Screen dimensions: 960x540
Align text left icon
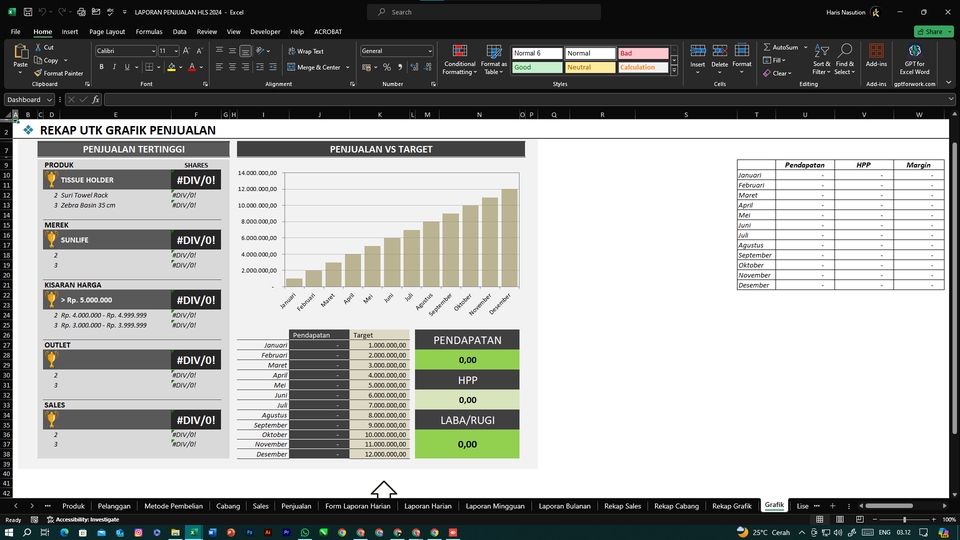tap(219, 67)
